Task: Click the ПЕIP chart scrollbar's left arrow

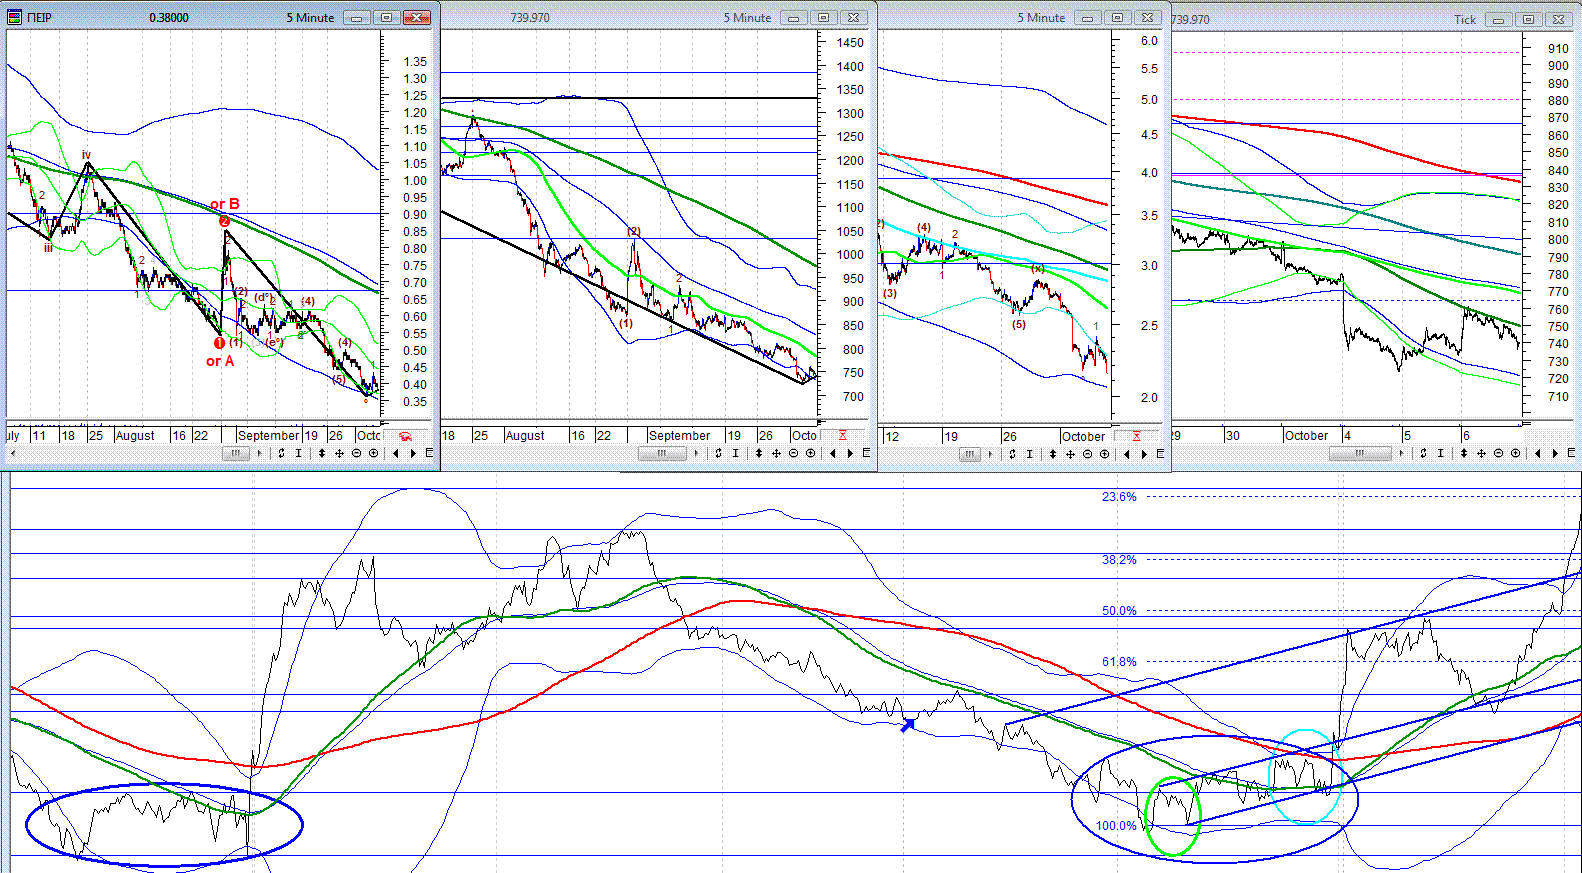Action: pos(13,453)
